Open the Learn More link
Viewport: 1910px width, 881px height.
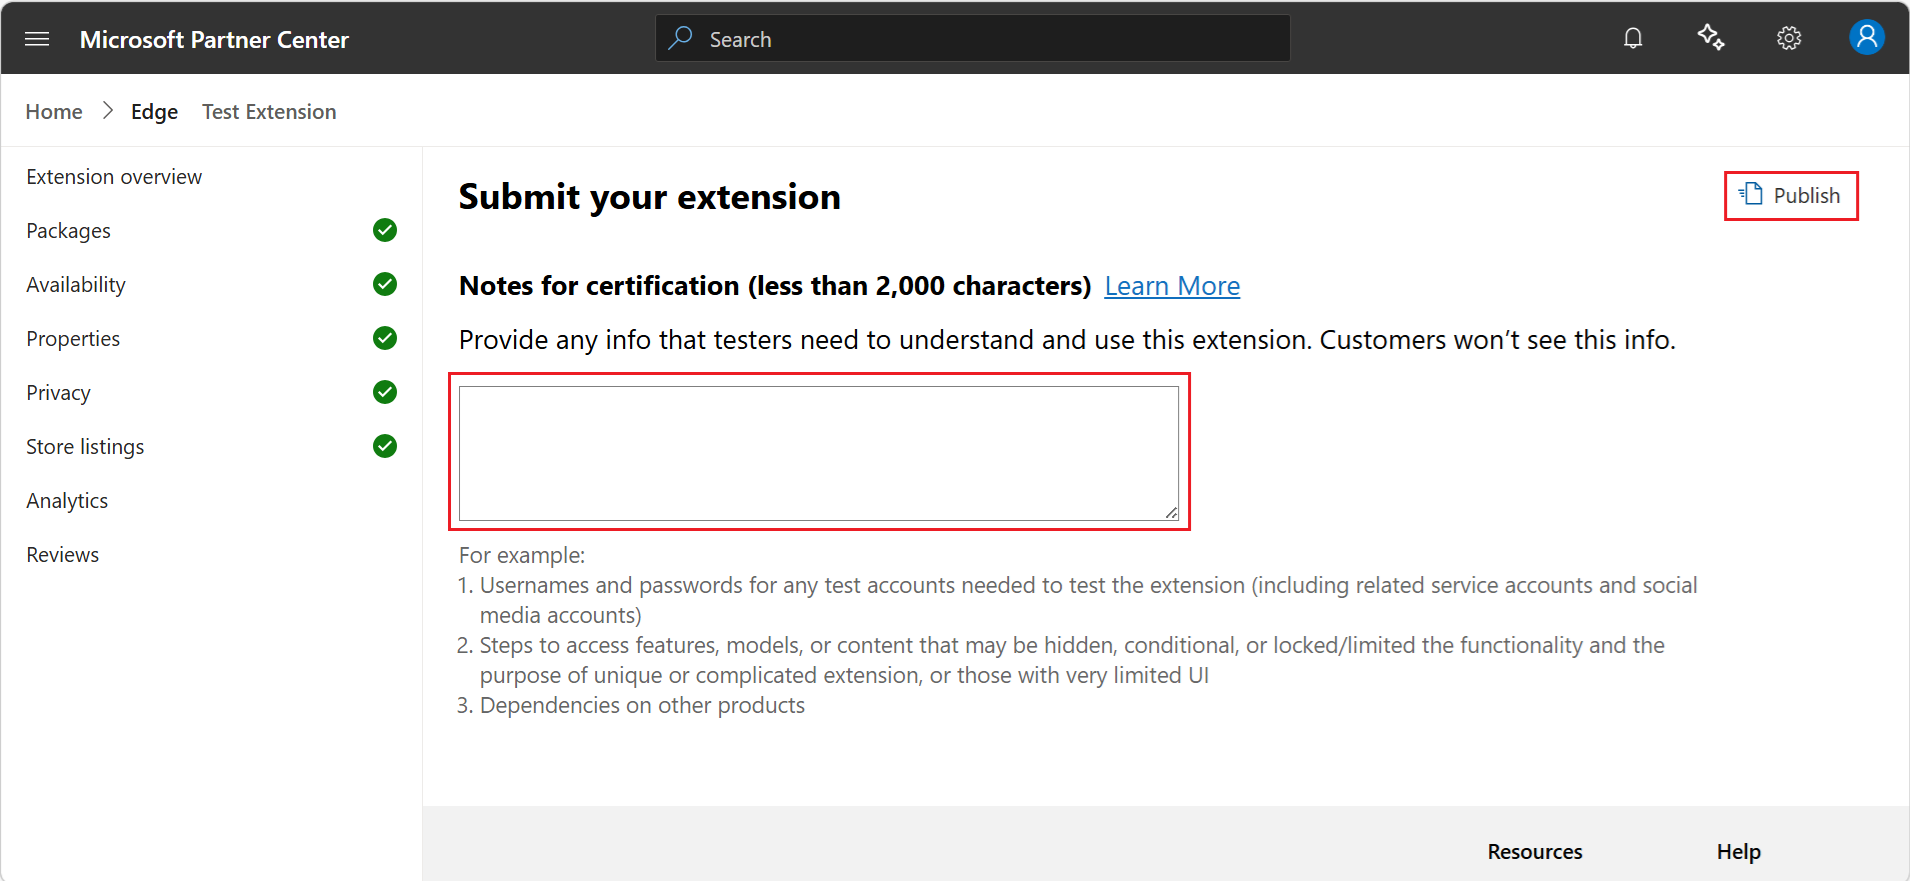pyautogui.click(x=1172, y=286)
